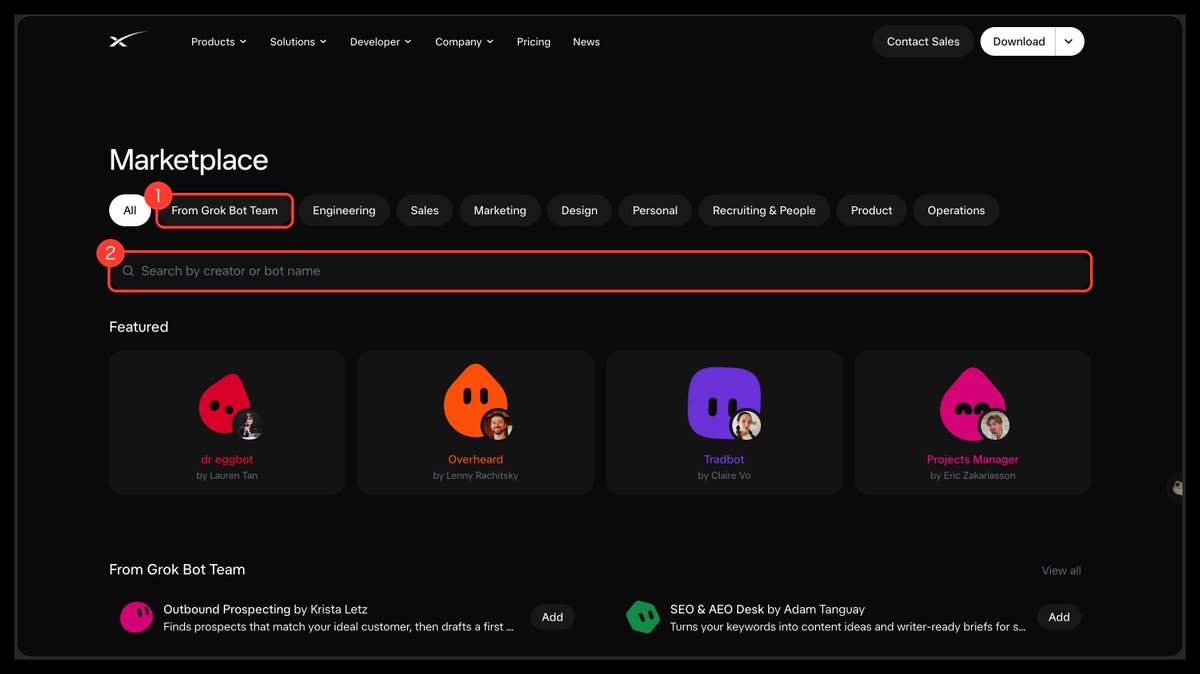Image resolution: width=1200 pixels, height=674 pixels.
Task: Select the pink Projects Manager bot icon
Action: pos(970,402)
